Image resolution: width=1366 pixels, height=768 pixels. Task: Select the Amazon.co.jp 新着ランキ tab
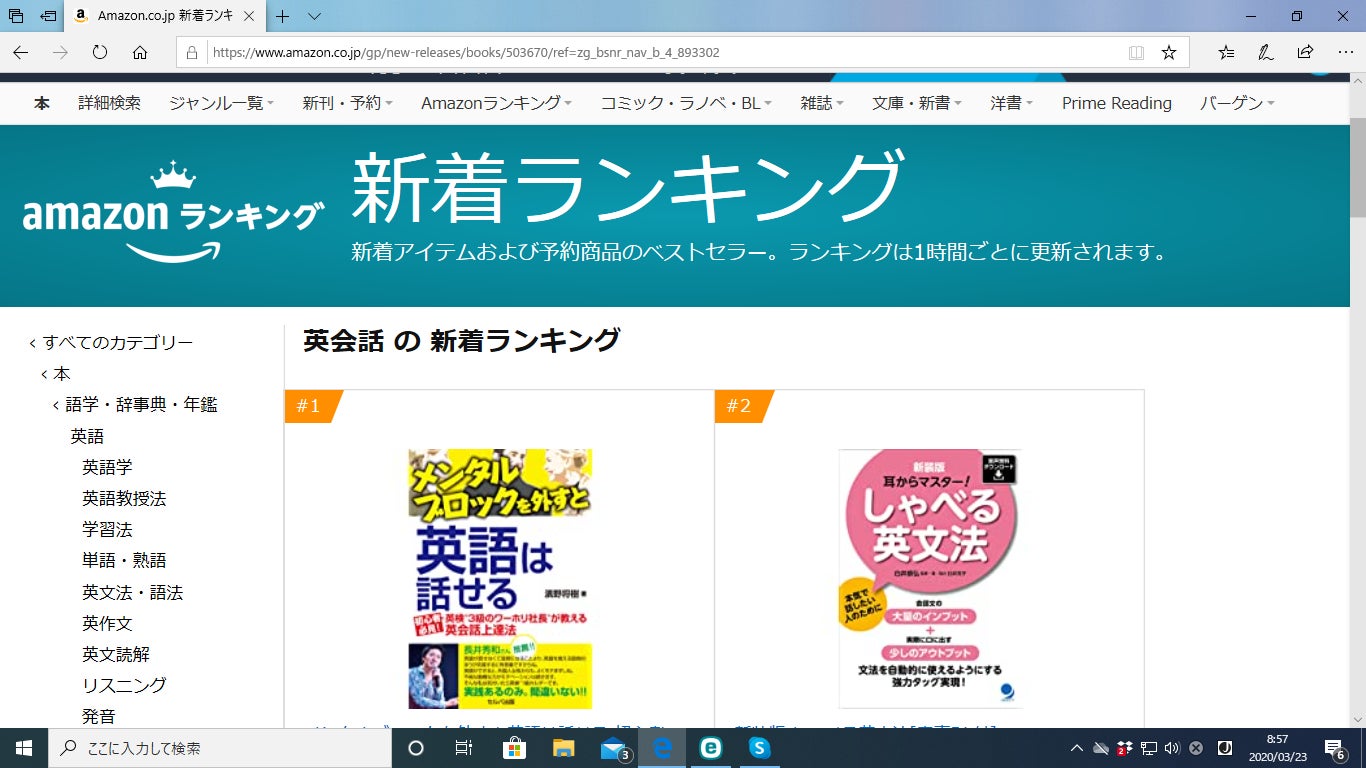(x=166, y=16)
